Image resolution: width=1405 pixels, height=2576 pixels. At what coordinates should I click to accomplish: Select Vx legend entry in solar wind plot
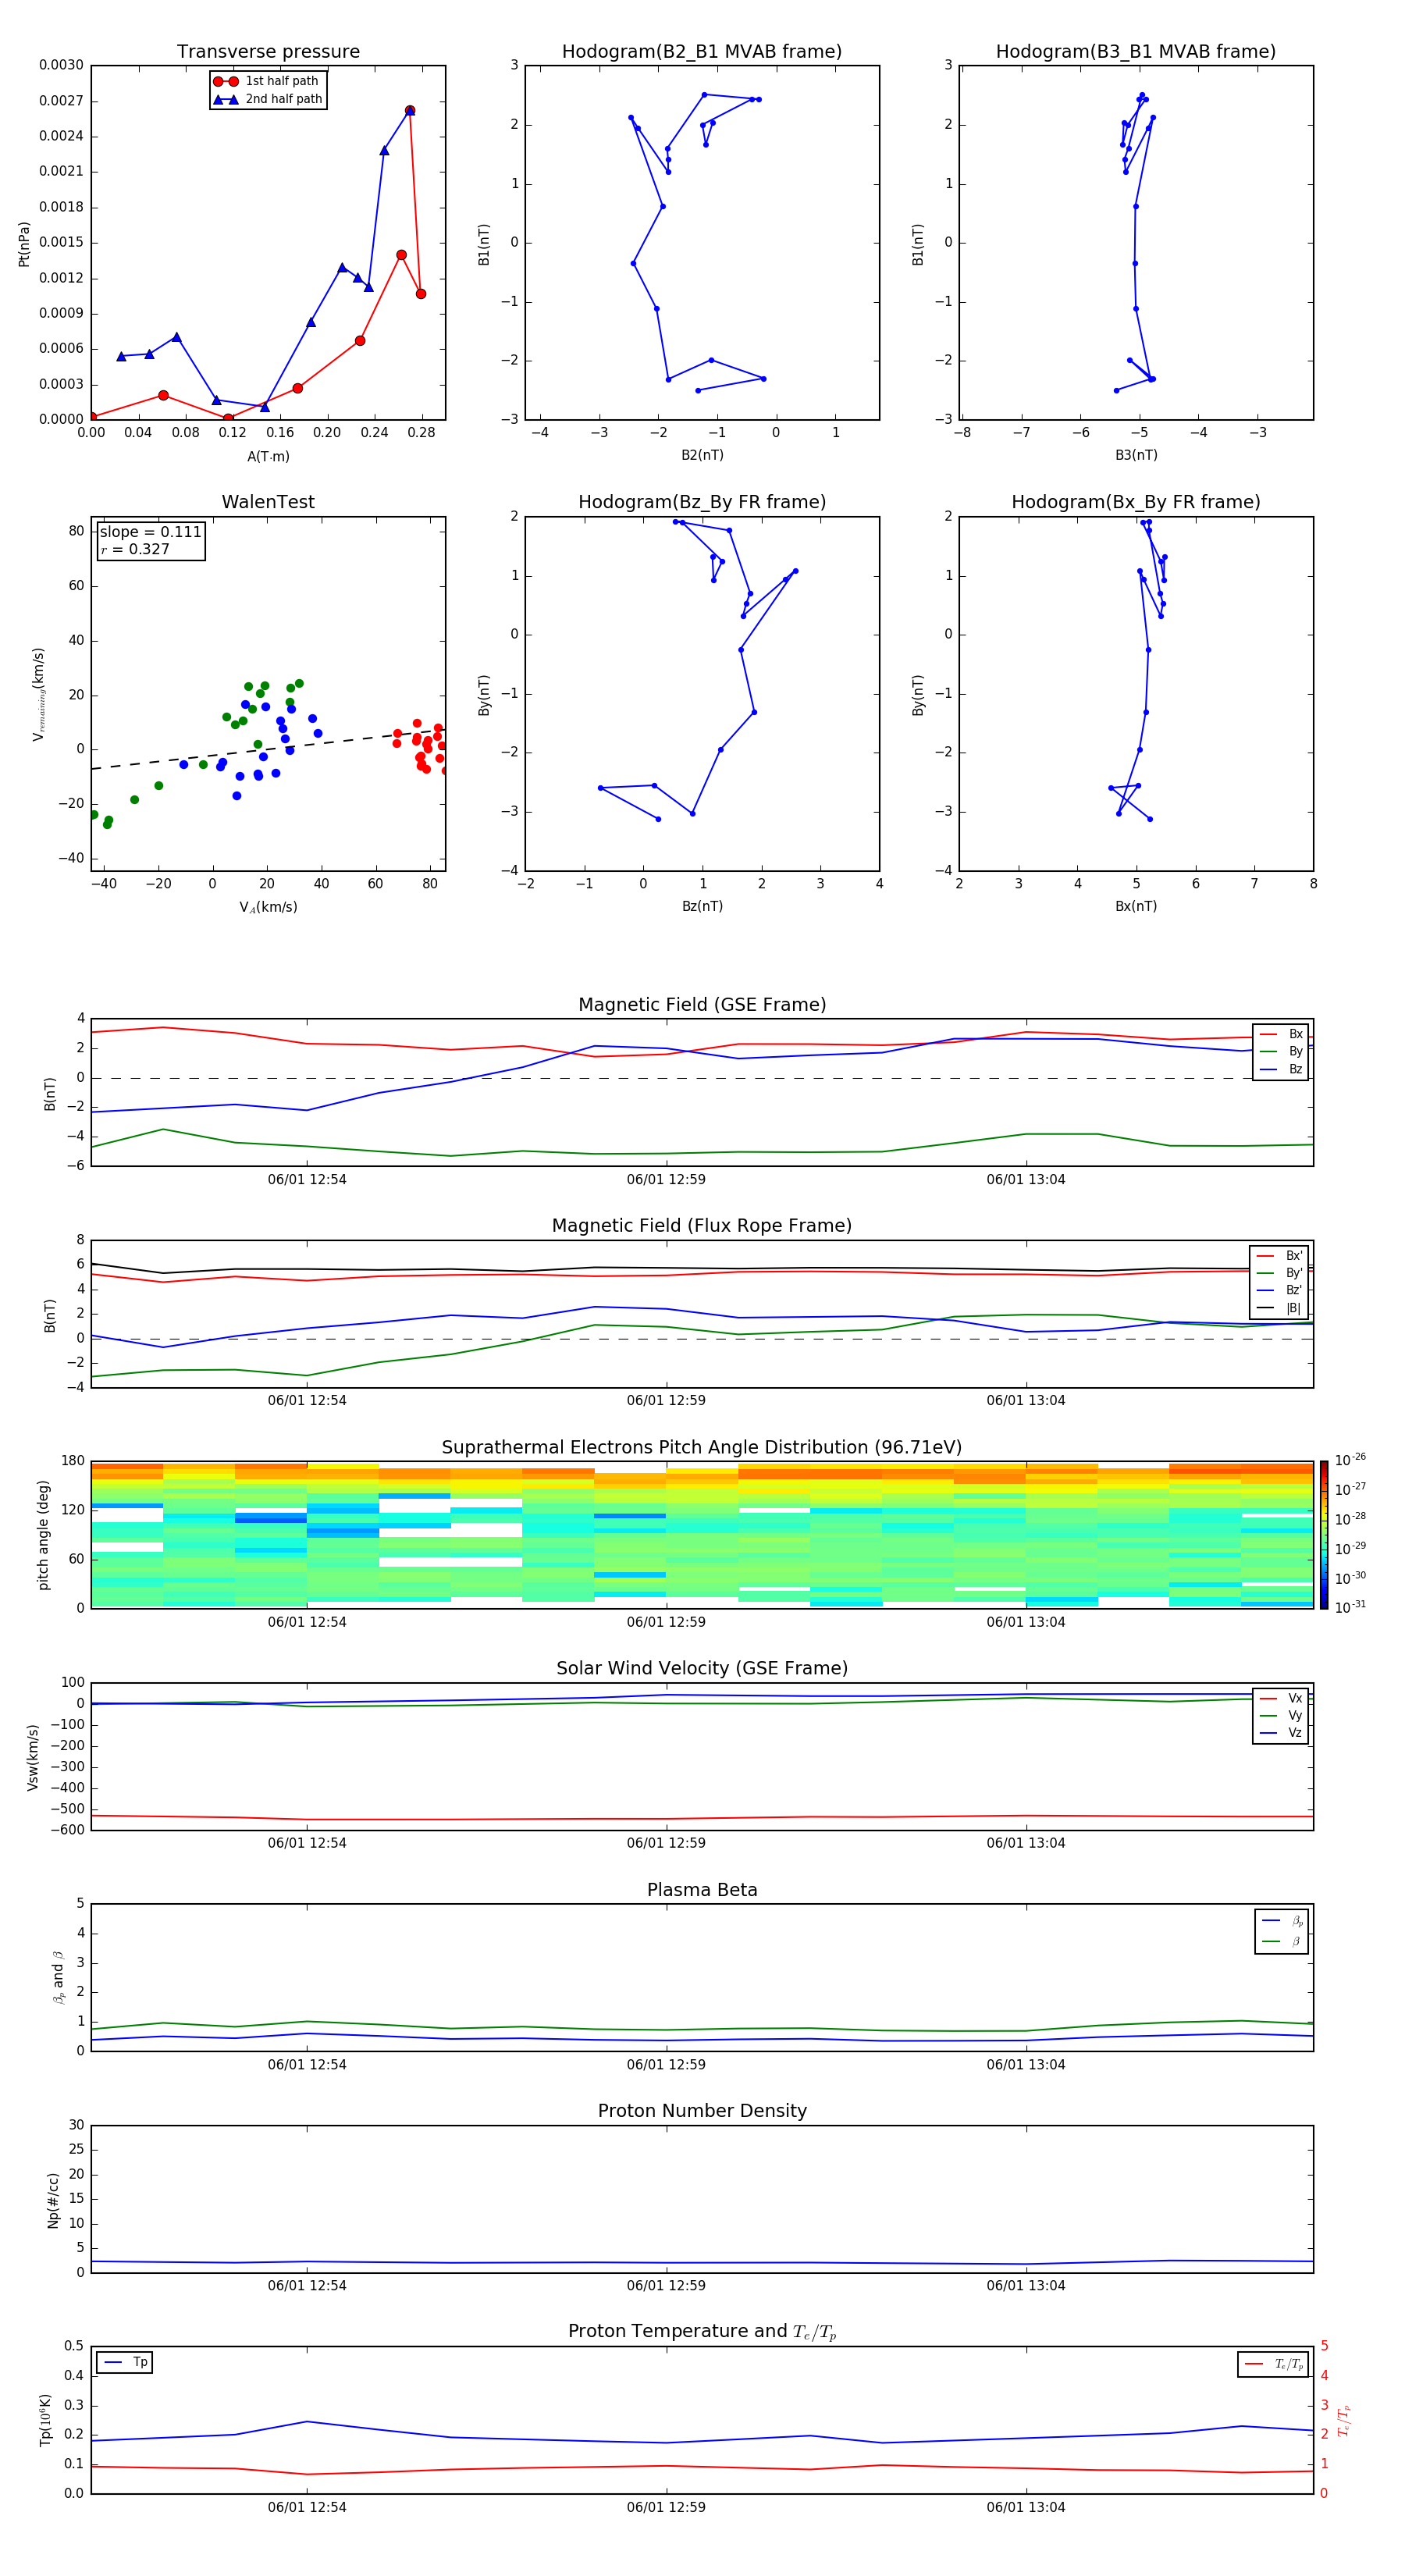tap(1281, 1698)
